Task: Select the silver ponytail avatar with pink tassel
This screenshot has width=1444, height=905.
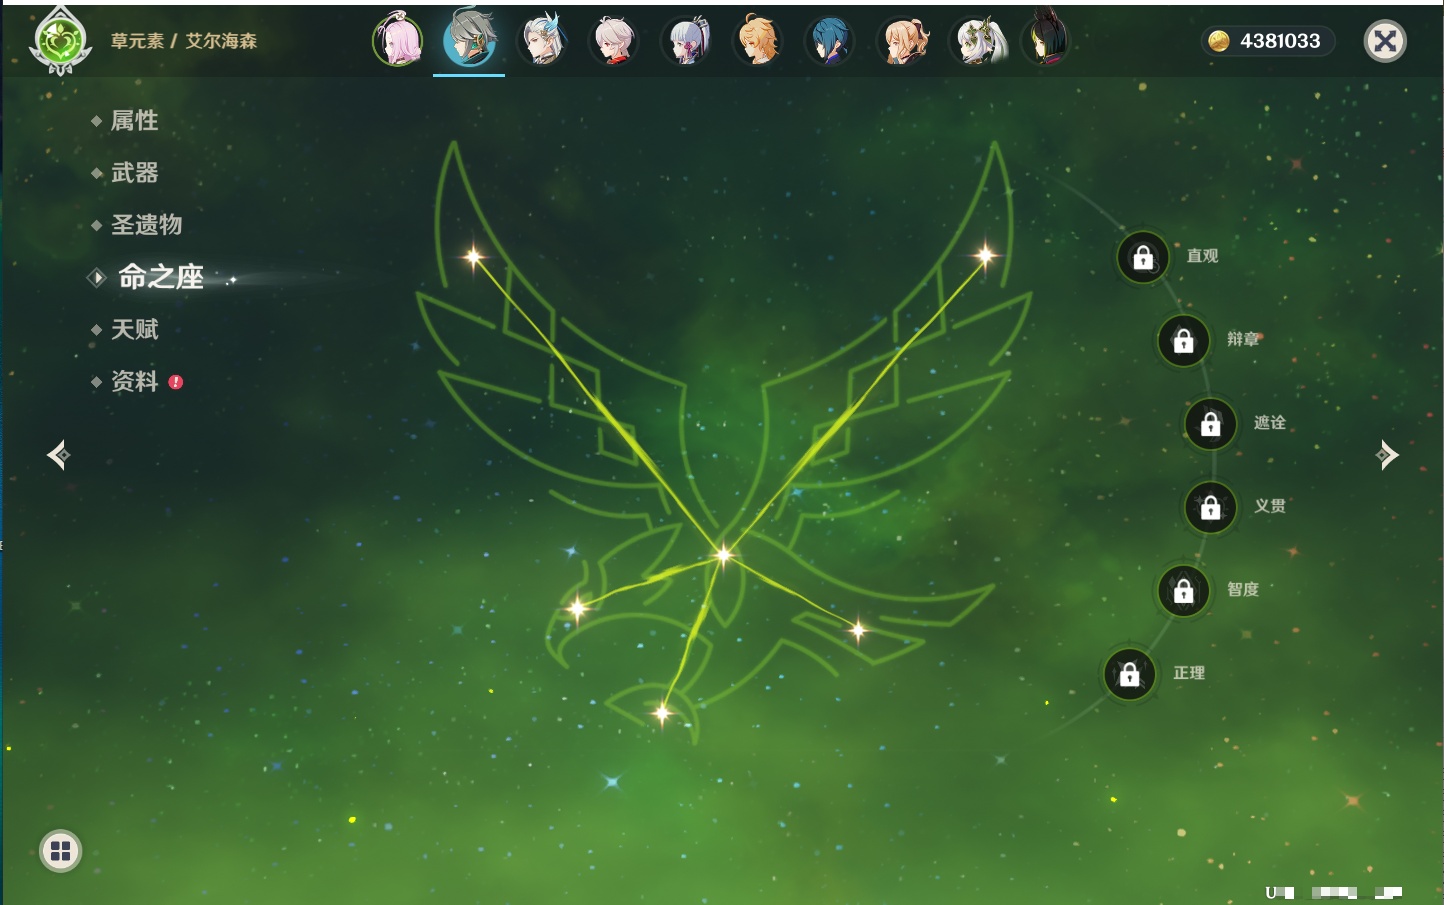Action: [x=686, y=41]
